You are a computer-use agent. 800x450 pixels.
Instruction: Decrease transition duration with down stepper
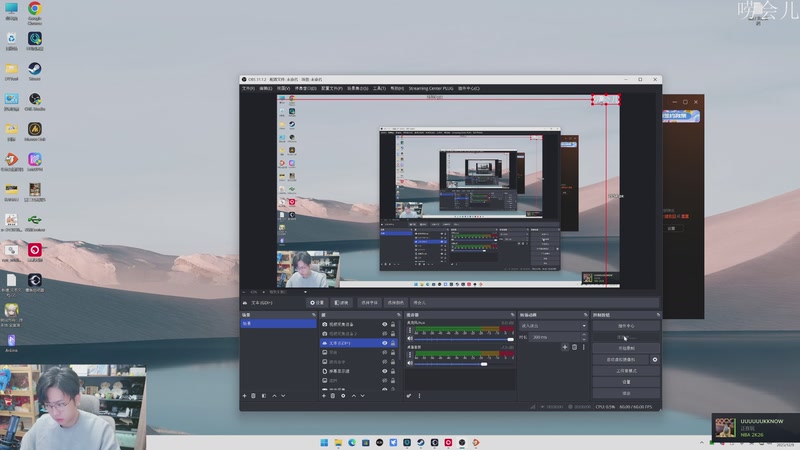tap(584, 339)
